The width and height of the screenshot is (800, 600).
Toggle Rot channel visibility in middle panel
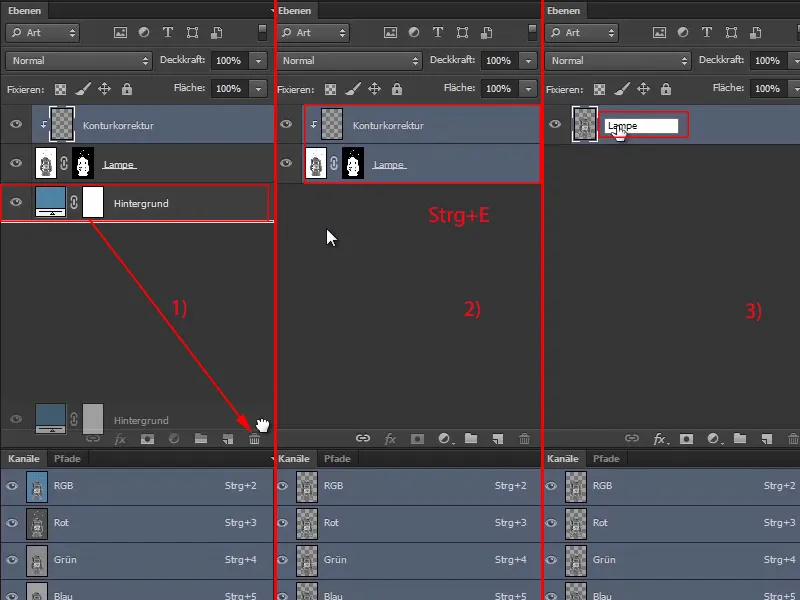tap(282, 523)
